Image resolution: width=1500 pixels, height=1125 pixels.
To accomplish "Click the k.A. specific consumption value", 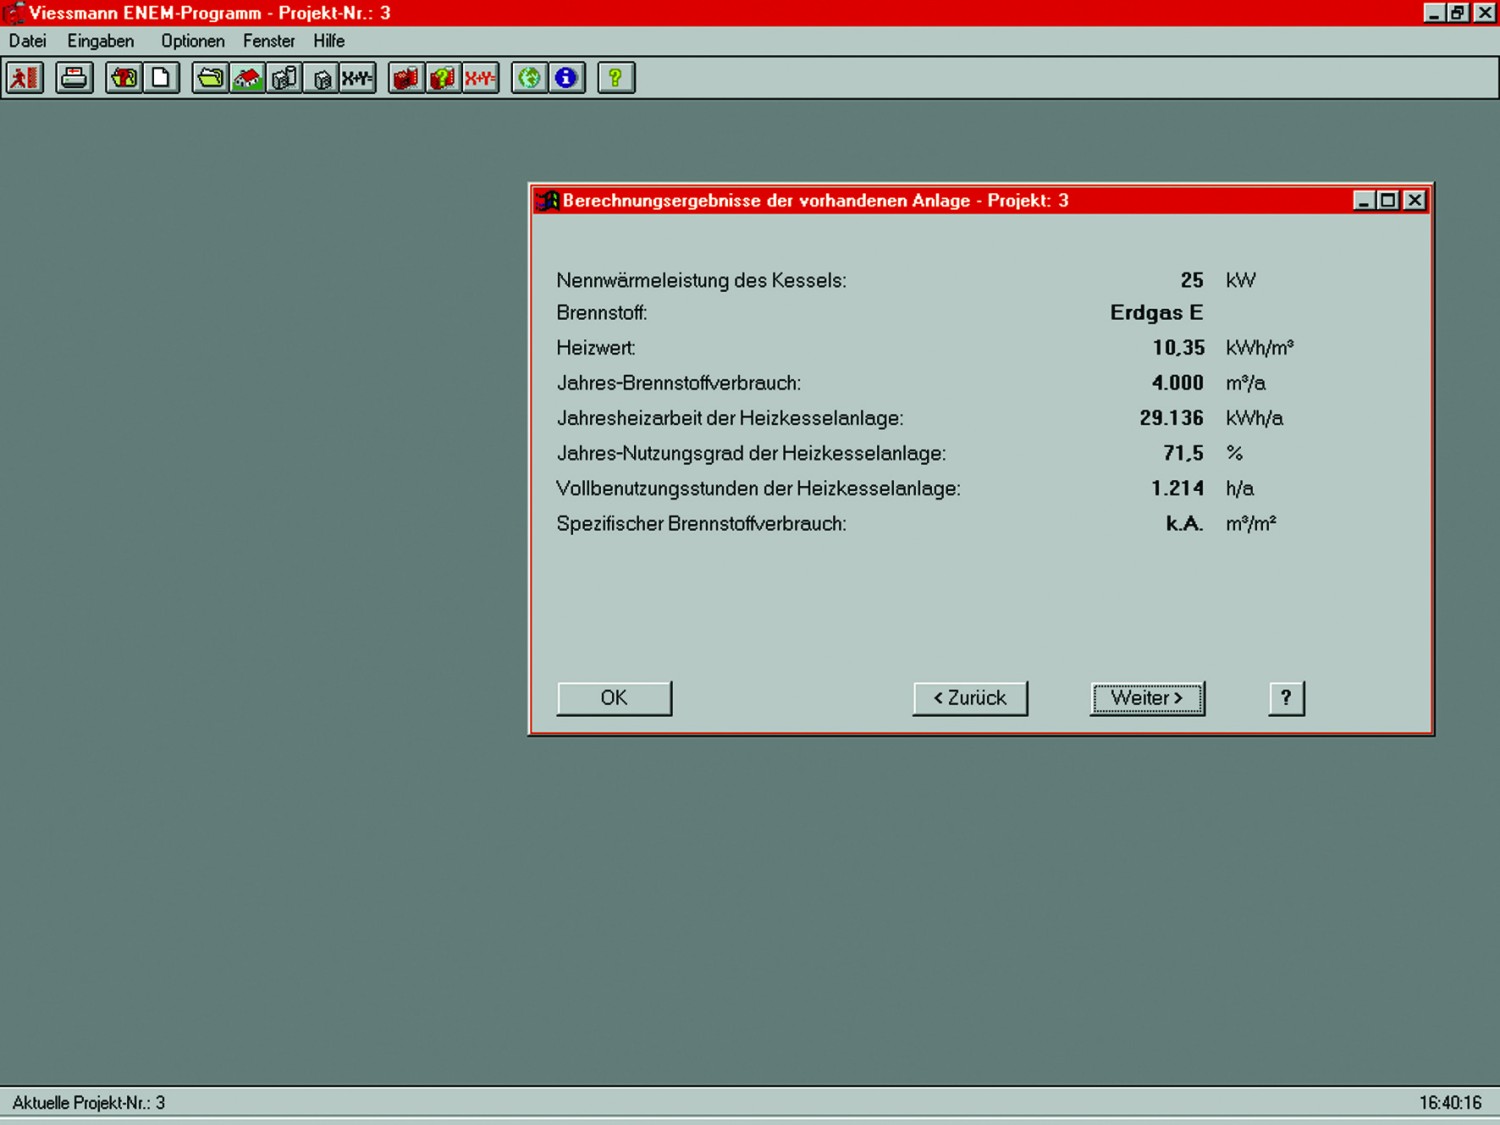I will 1184,523.
